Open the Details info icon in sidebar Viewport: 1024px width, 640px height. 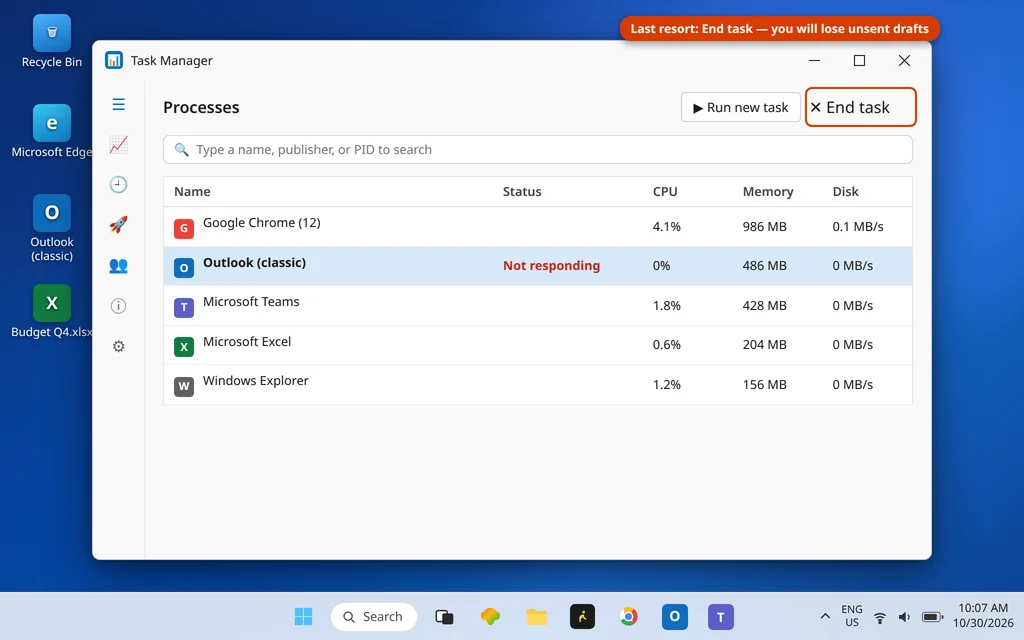click(x=118, y=306)
